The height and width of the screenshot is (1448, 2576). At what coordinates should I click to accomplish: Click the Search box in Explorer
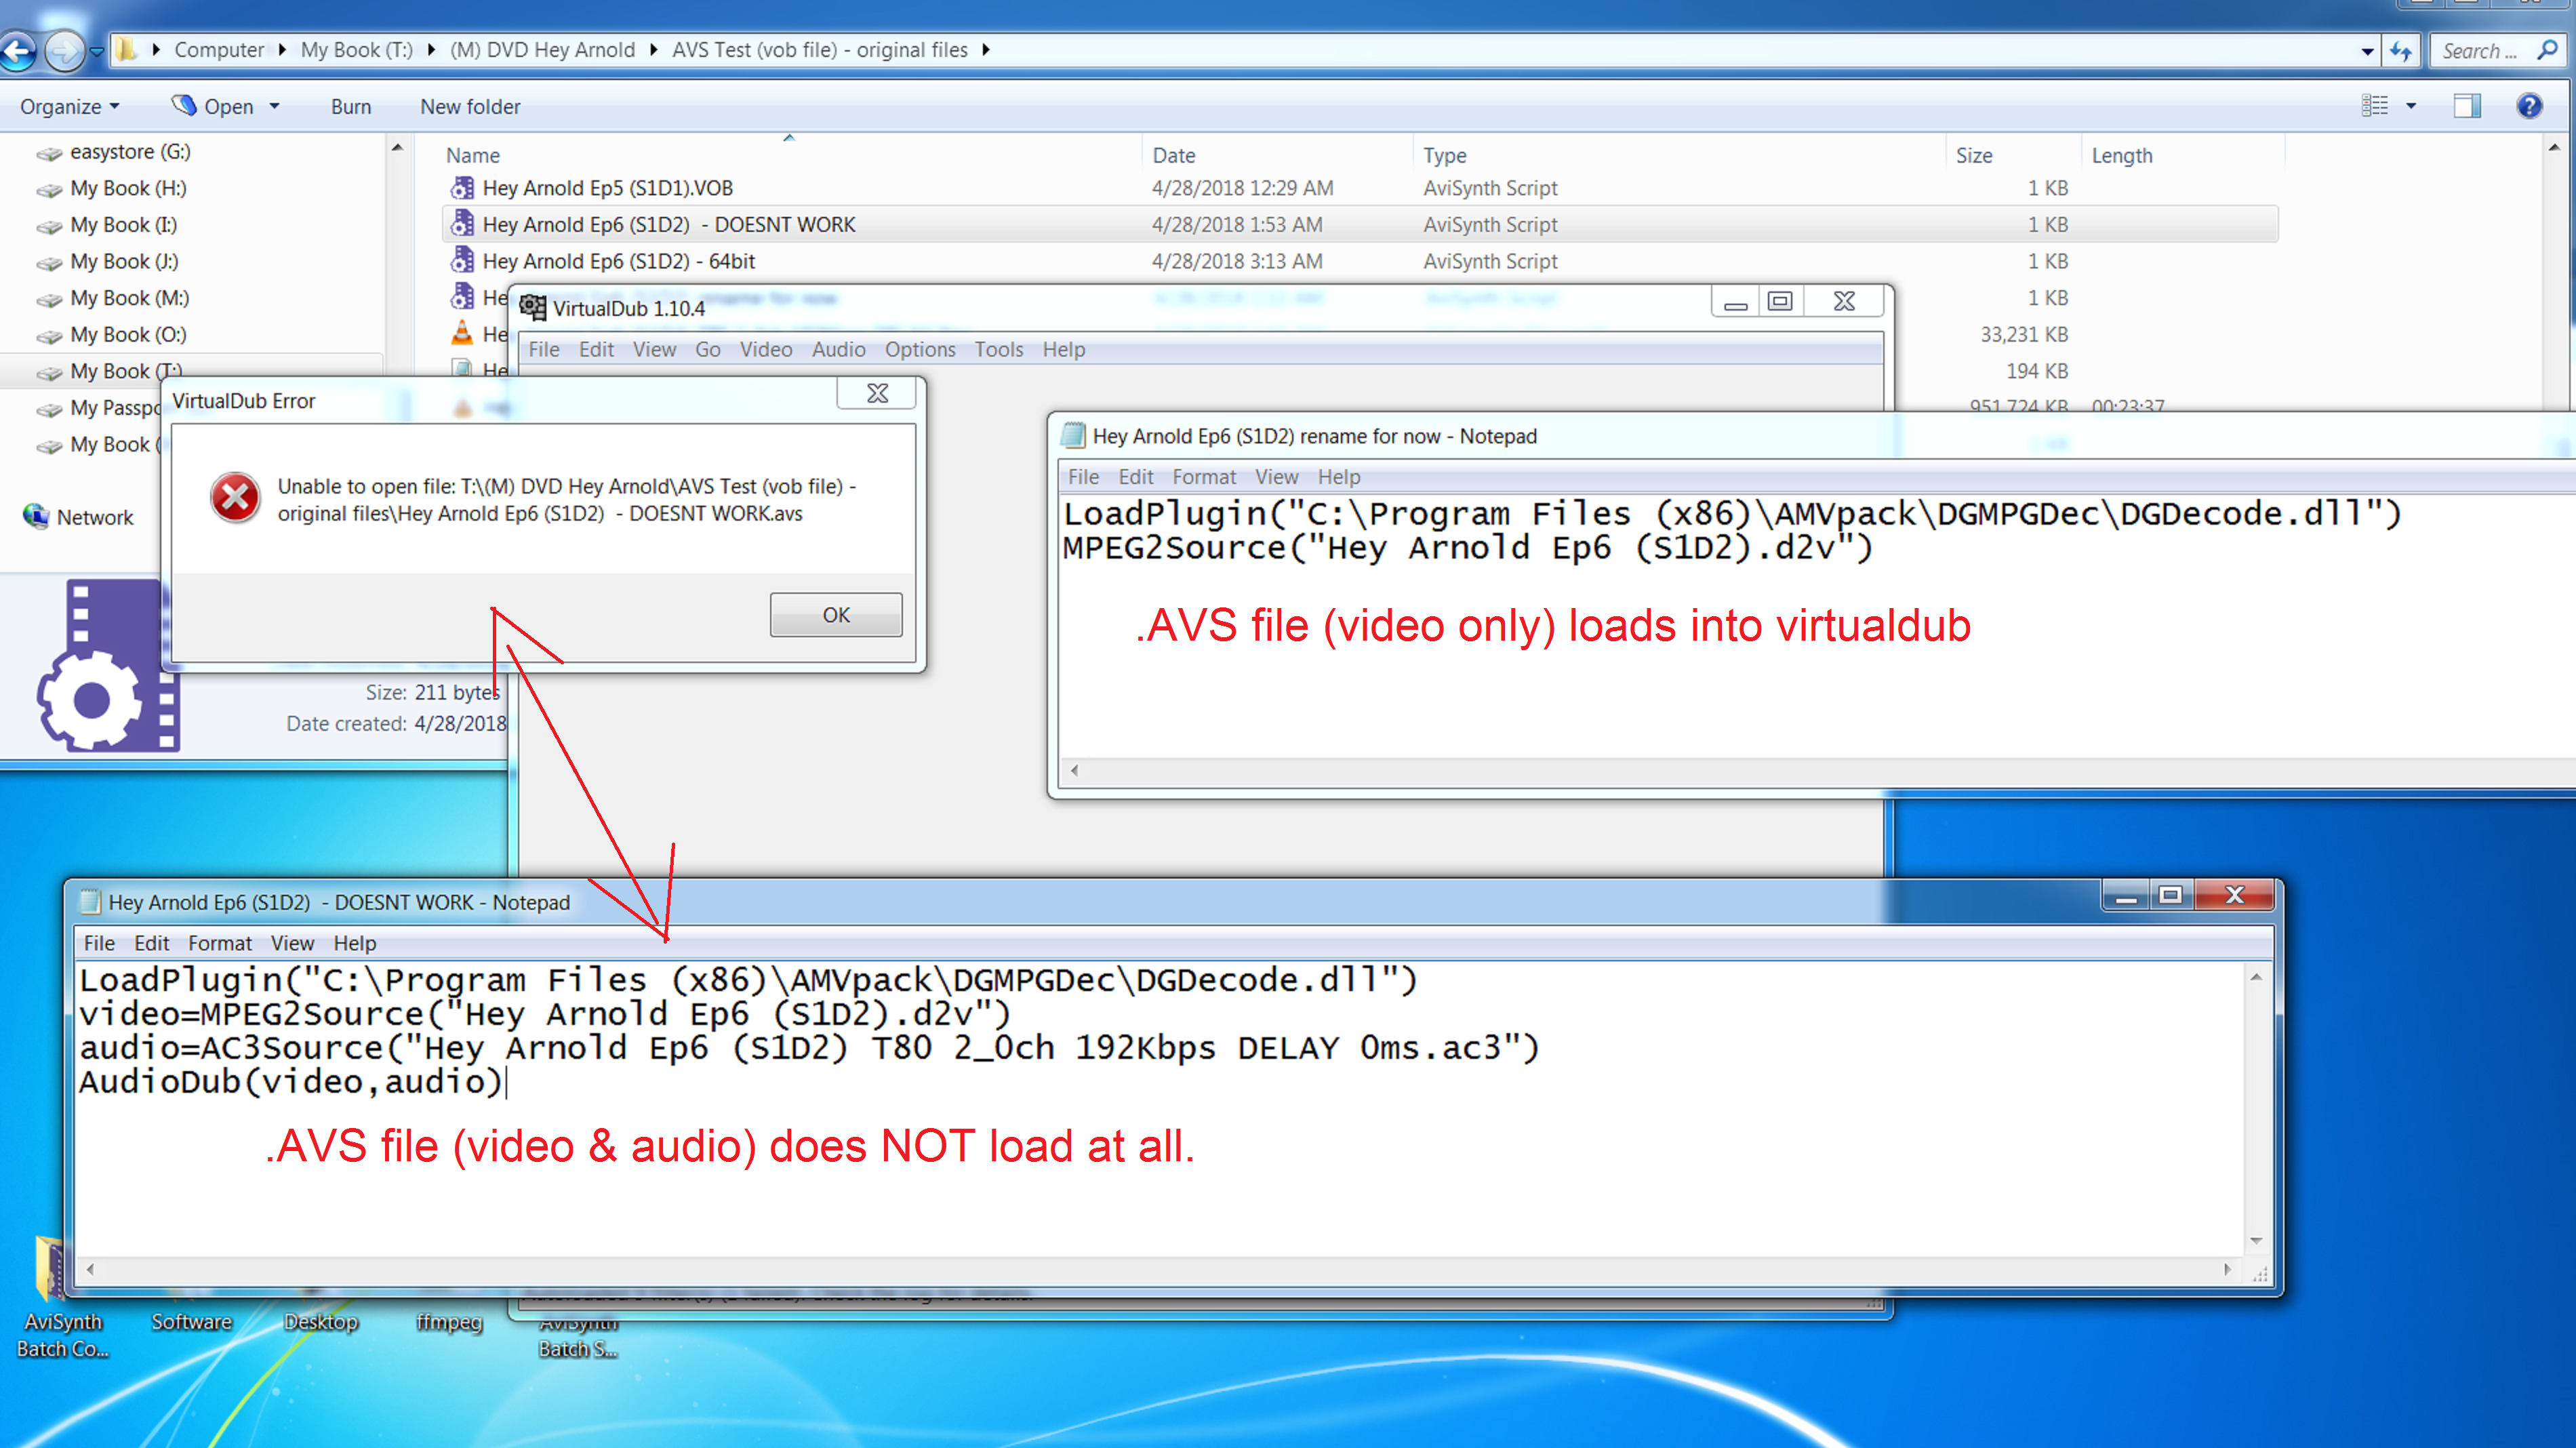[2497, 51]
